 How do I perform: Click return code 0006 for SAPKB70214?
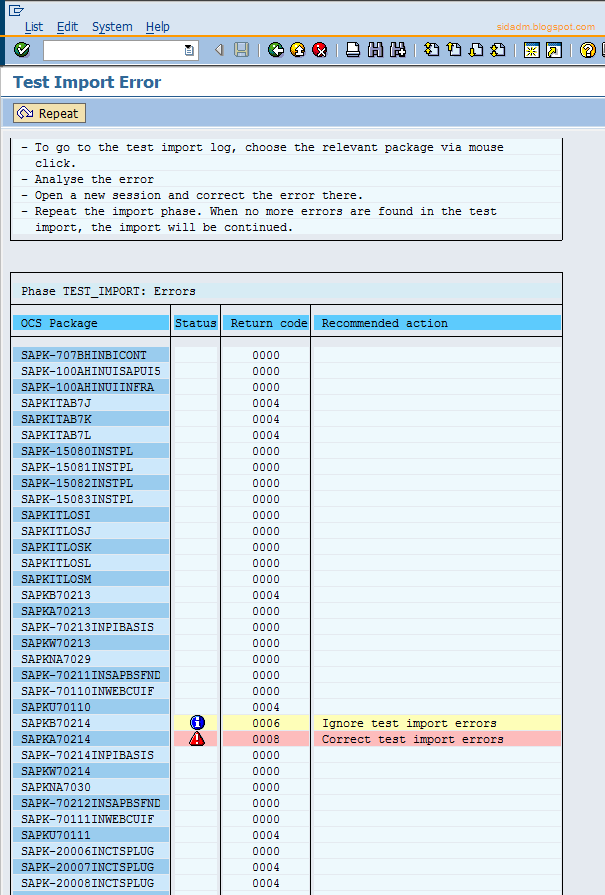[266, 723]
